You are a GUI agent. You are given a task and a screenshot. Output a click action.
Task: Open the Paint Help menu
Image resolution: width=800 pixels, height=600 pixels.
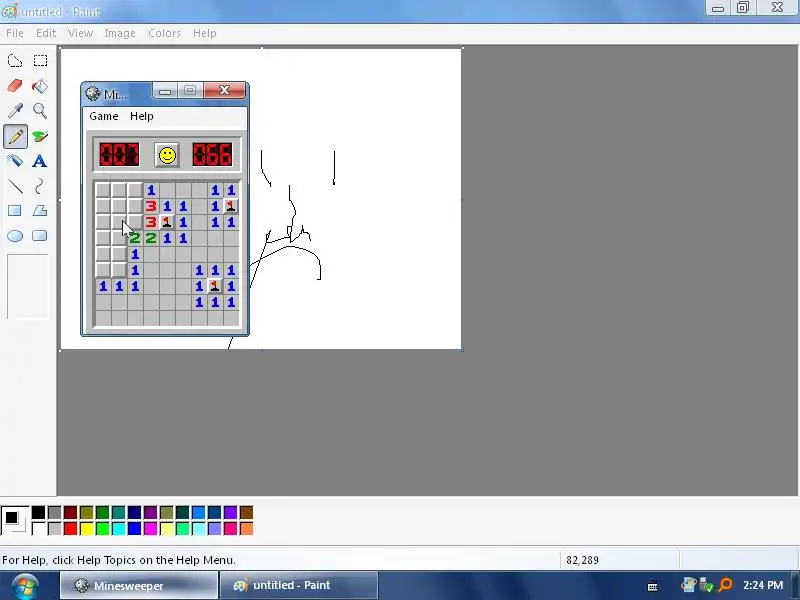[x=205, y=33]
